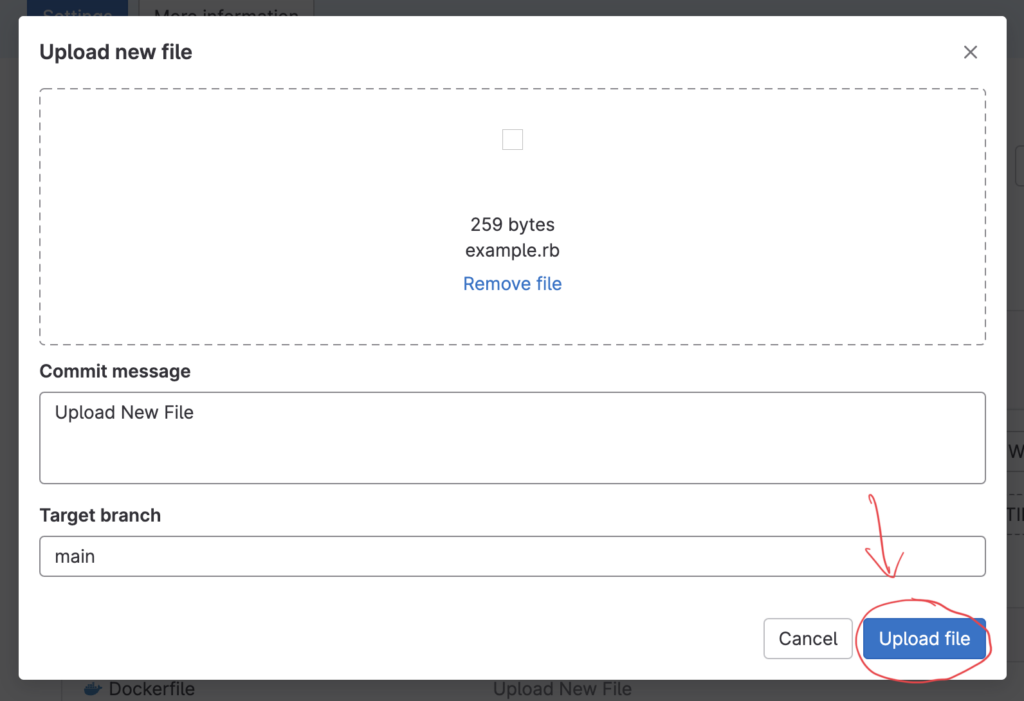Viewport: 1024px width, 701px height.
Task: Select the example.rb file name
Action: click(x=512, y=251)
